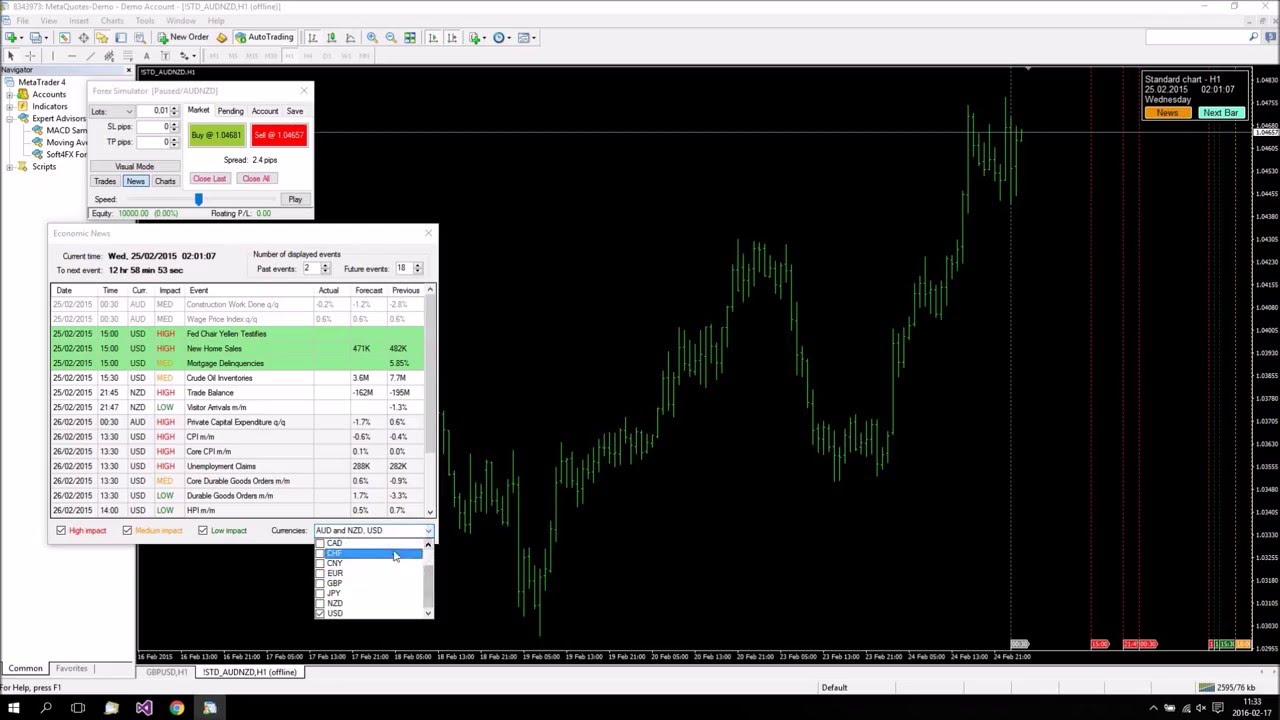Open the Chrome icon in taskbar

click(177, 708)
